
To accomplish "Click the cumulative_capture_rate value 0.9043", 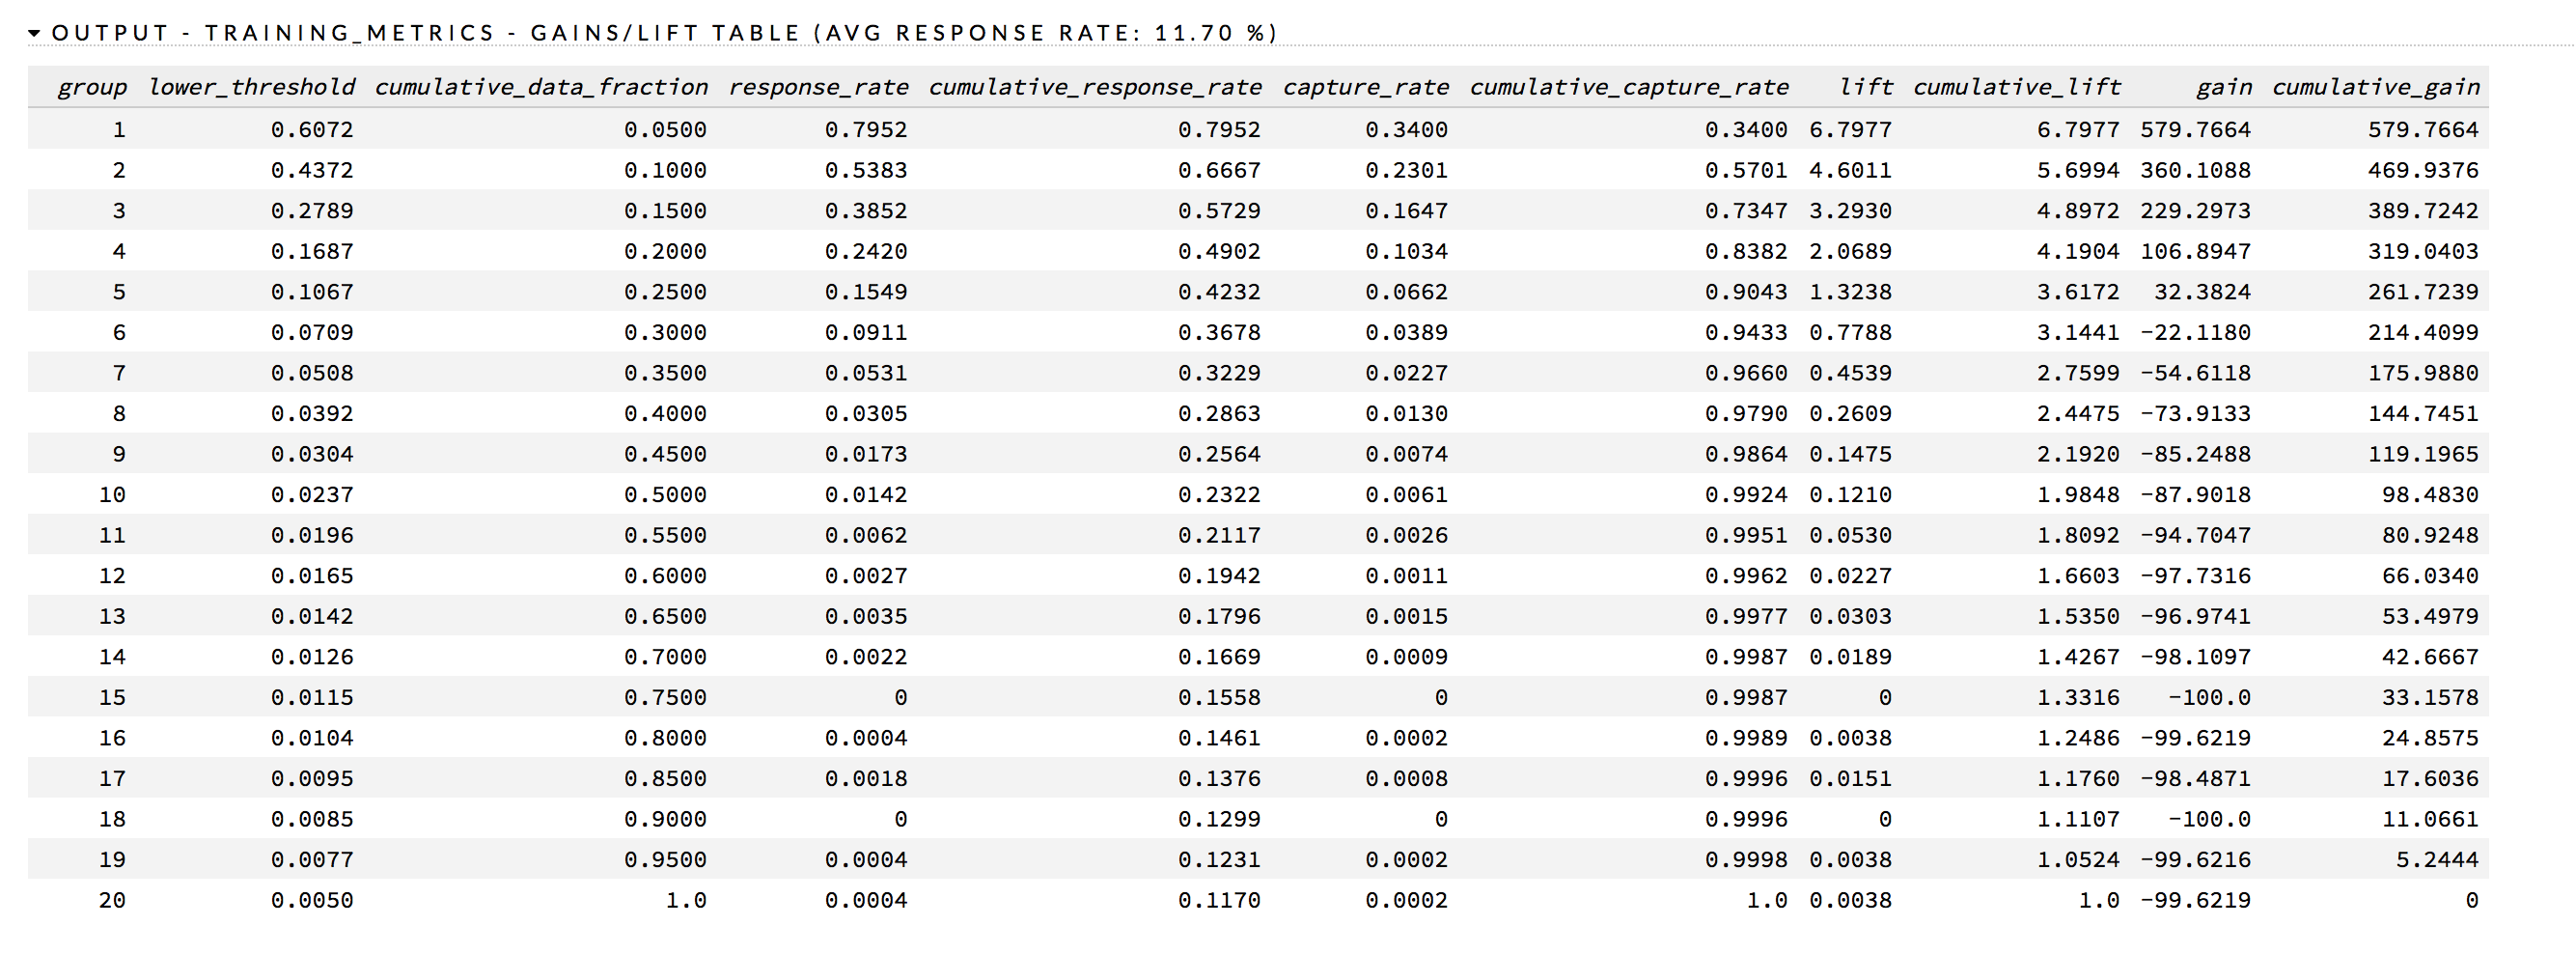I will (1745, 292).
